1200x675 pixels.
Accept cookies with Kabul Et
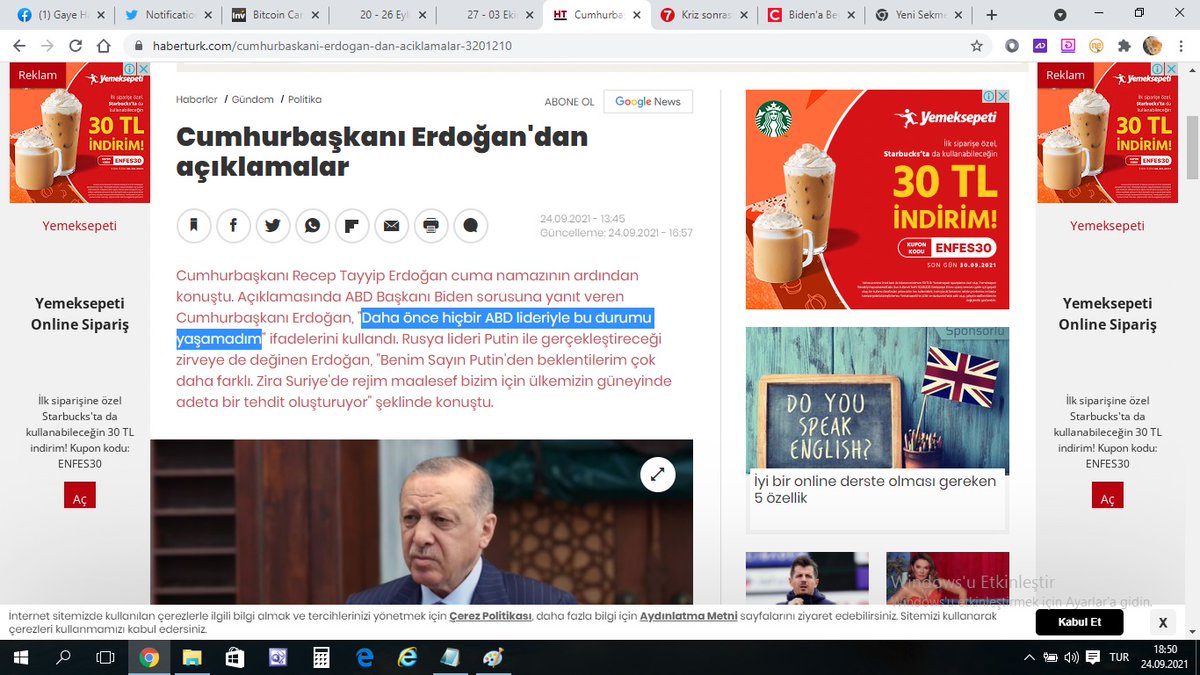pos(1081,622)
